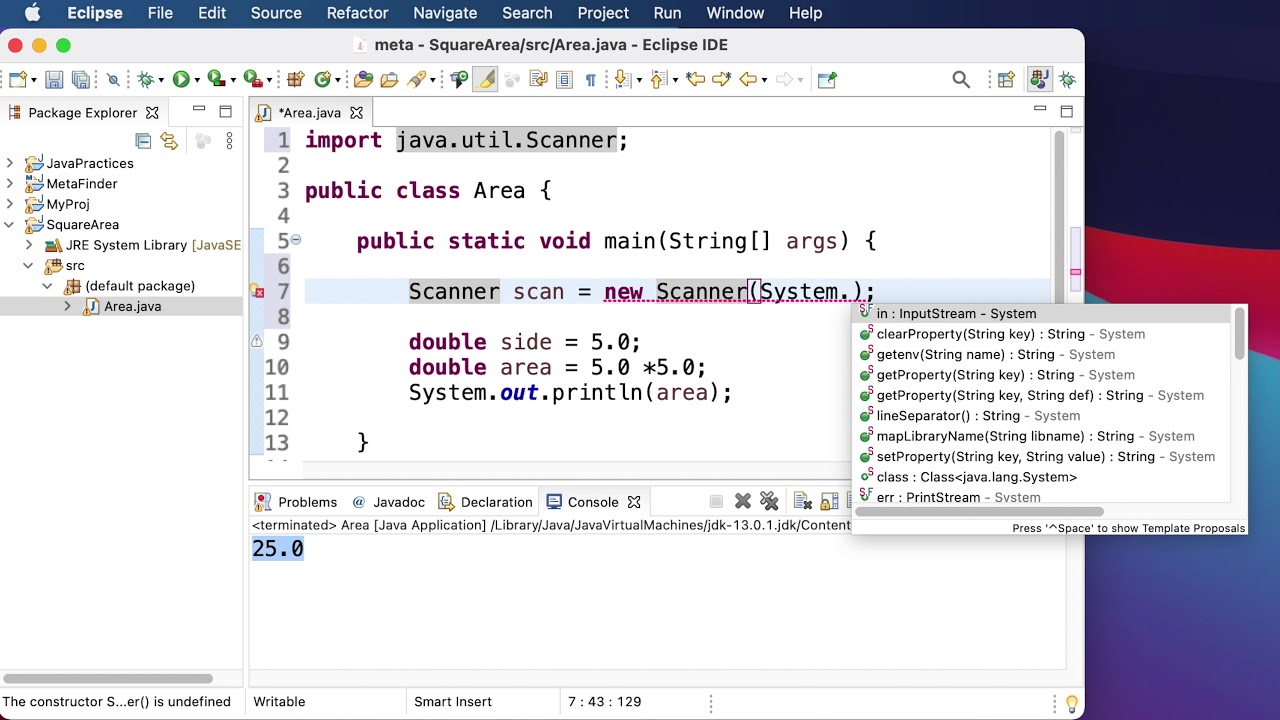
Task: Collapse the src folder
Action: point(29,265)
